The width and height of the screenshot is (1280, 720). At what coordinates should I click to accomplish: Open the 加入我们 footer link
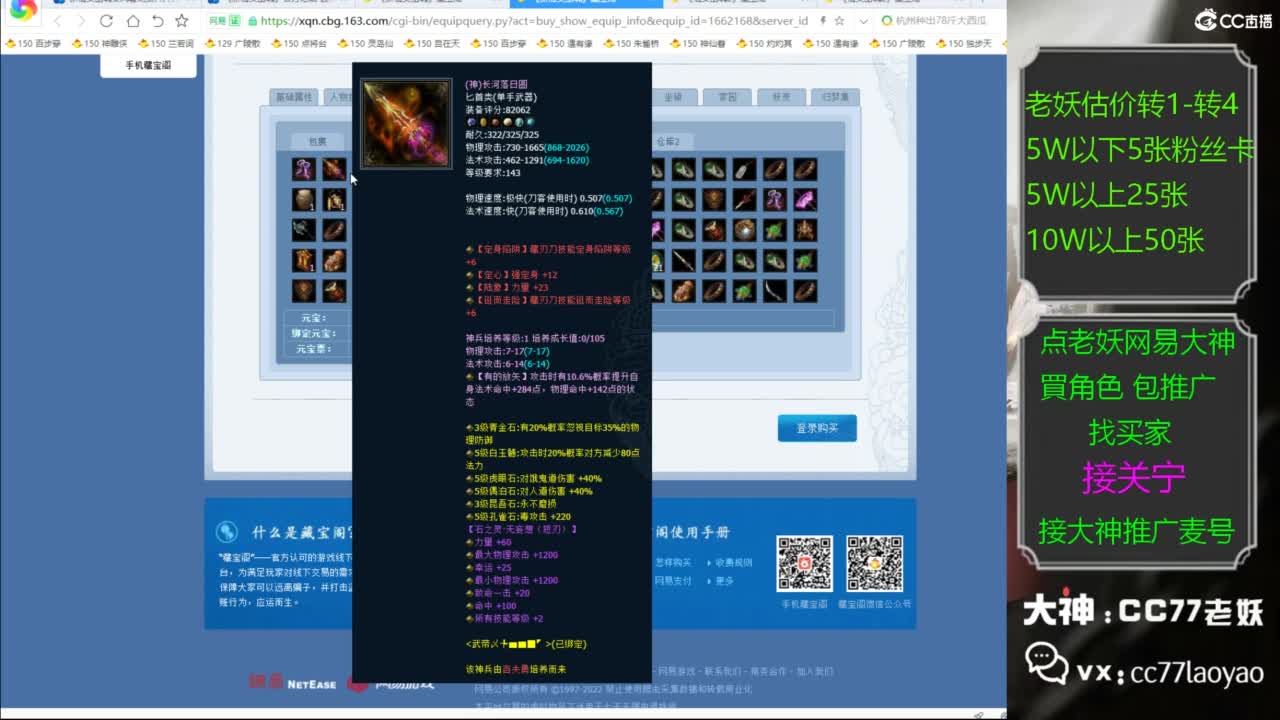pyautogui.click(x=814, y=671)
